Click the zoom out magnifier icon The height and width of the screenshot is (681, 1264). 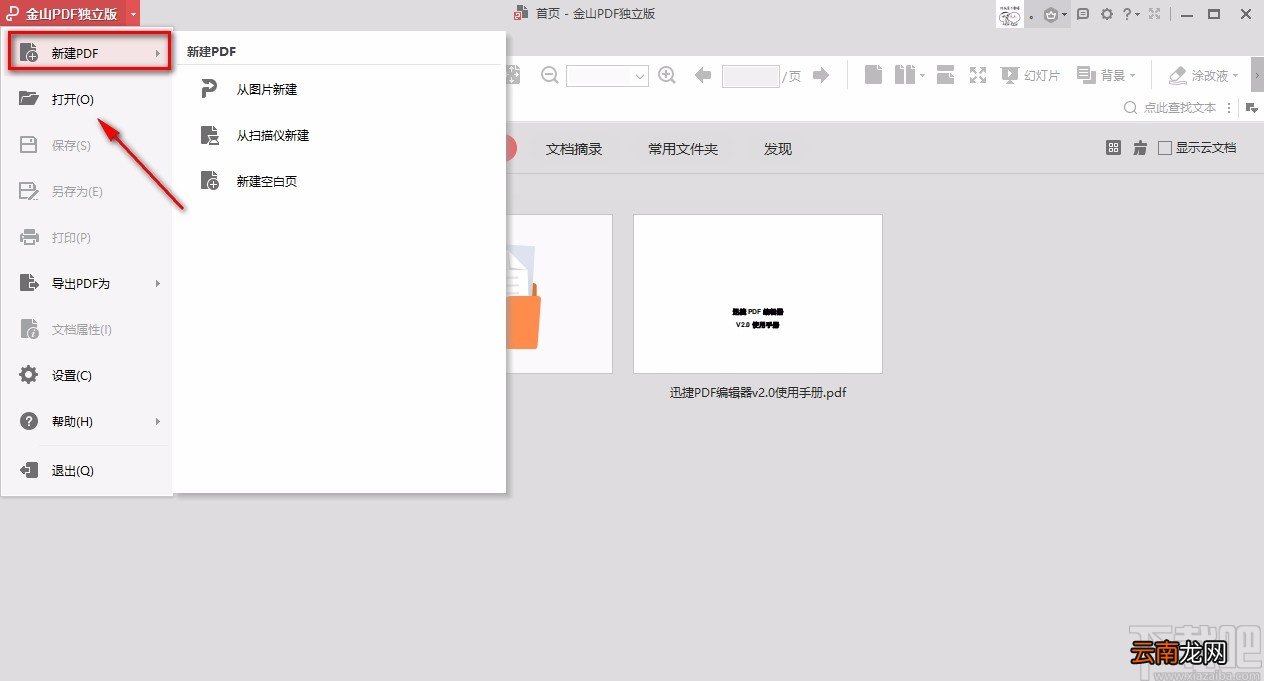[550, 75]
